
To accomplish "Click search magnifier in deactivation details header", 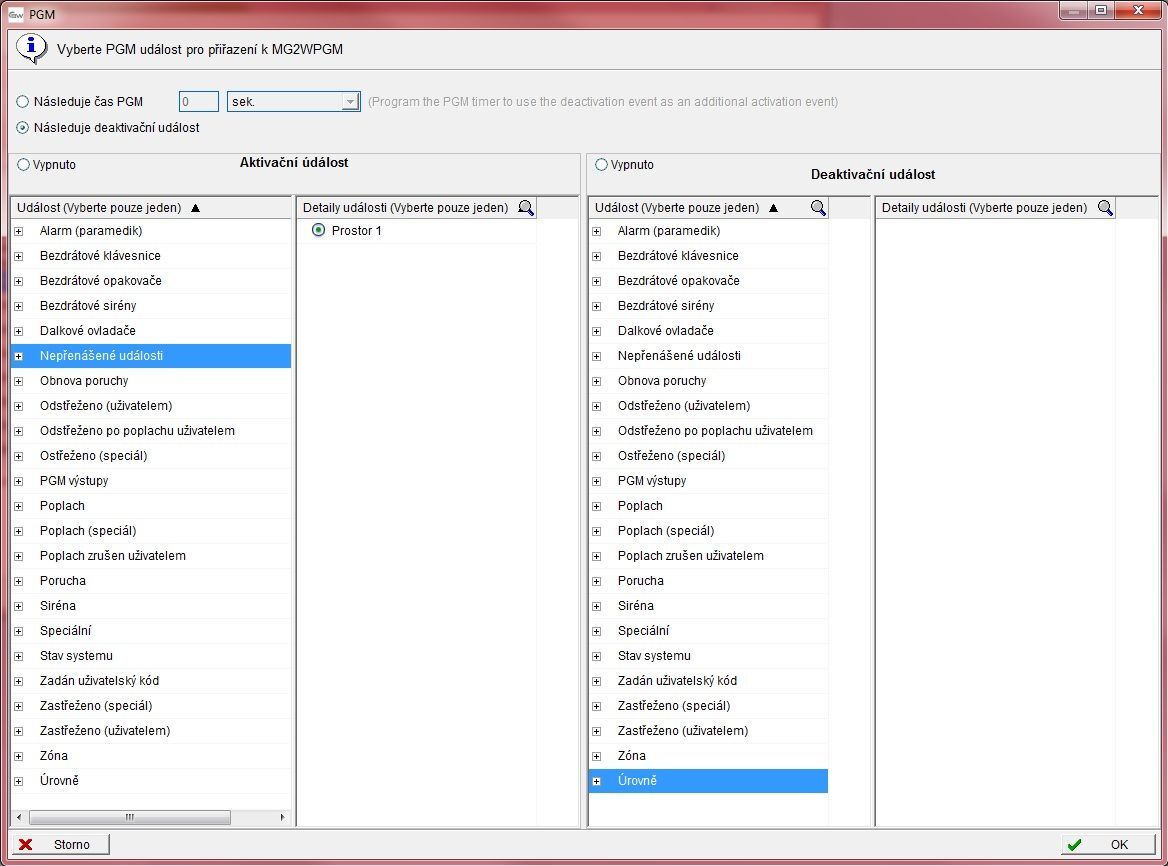I will 1105,208.
